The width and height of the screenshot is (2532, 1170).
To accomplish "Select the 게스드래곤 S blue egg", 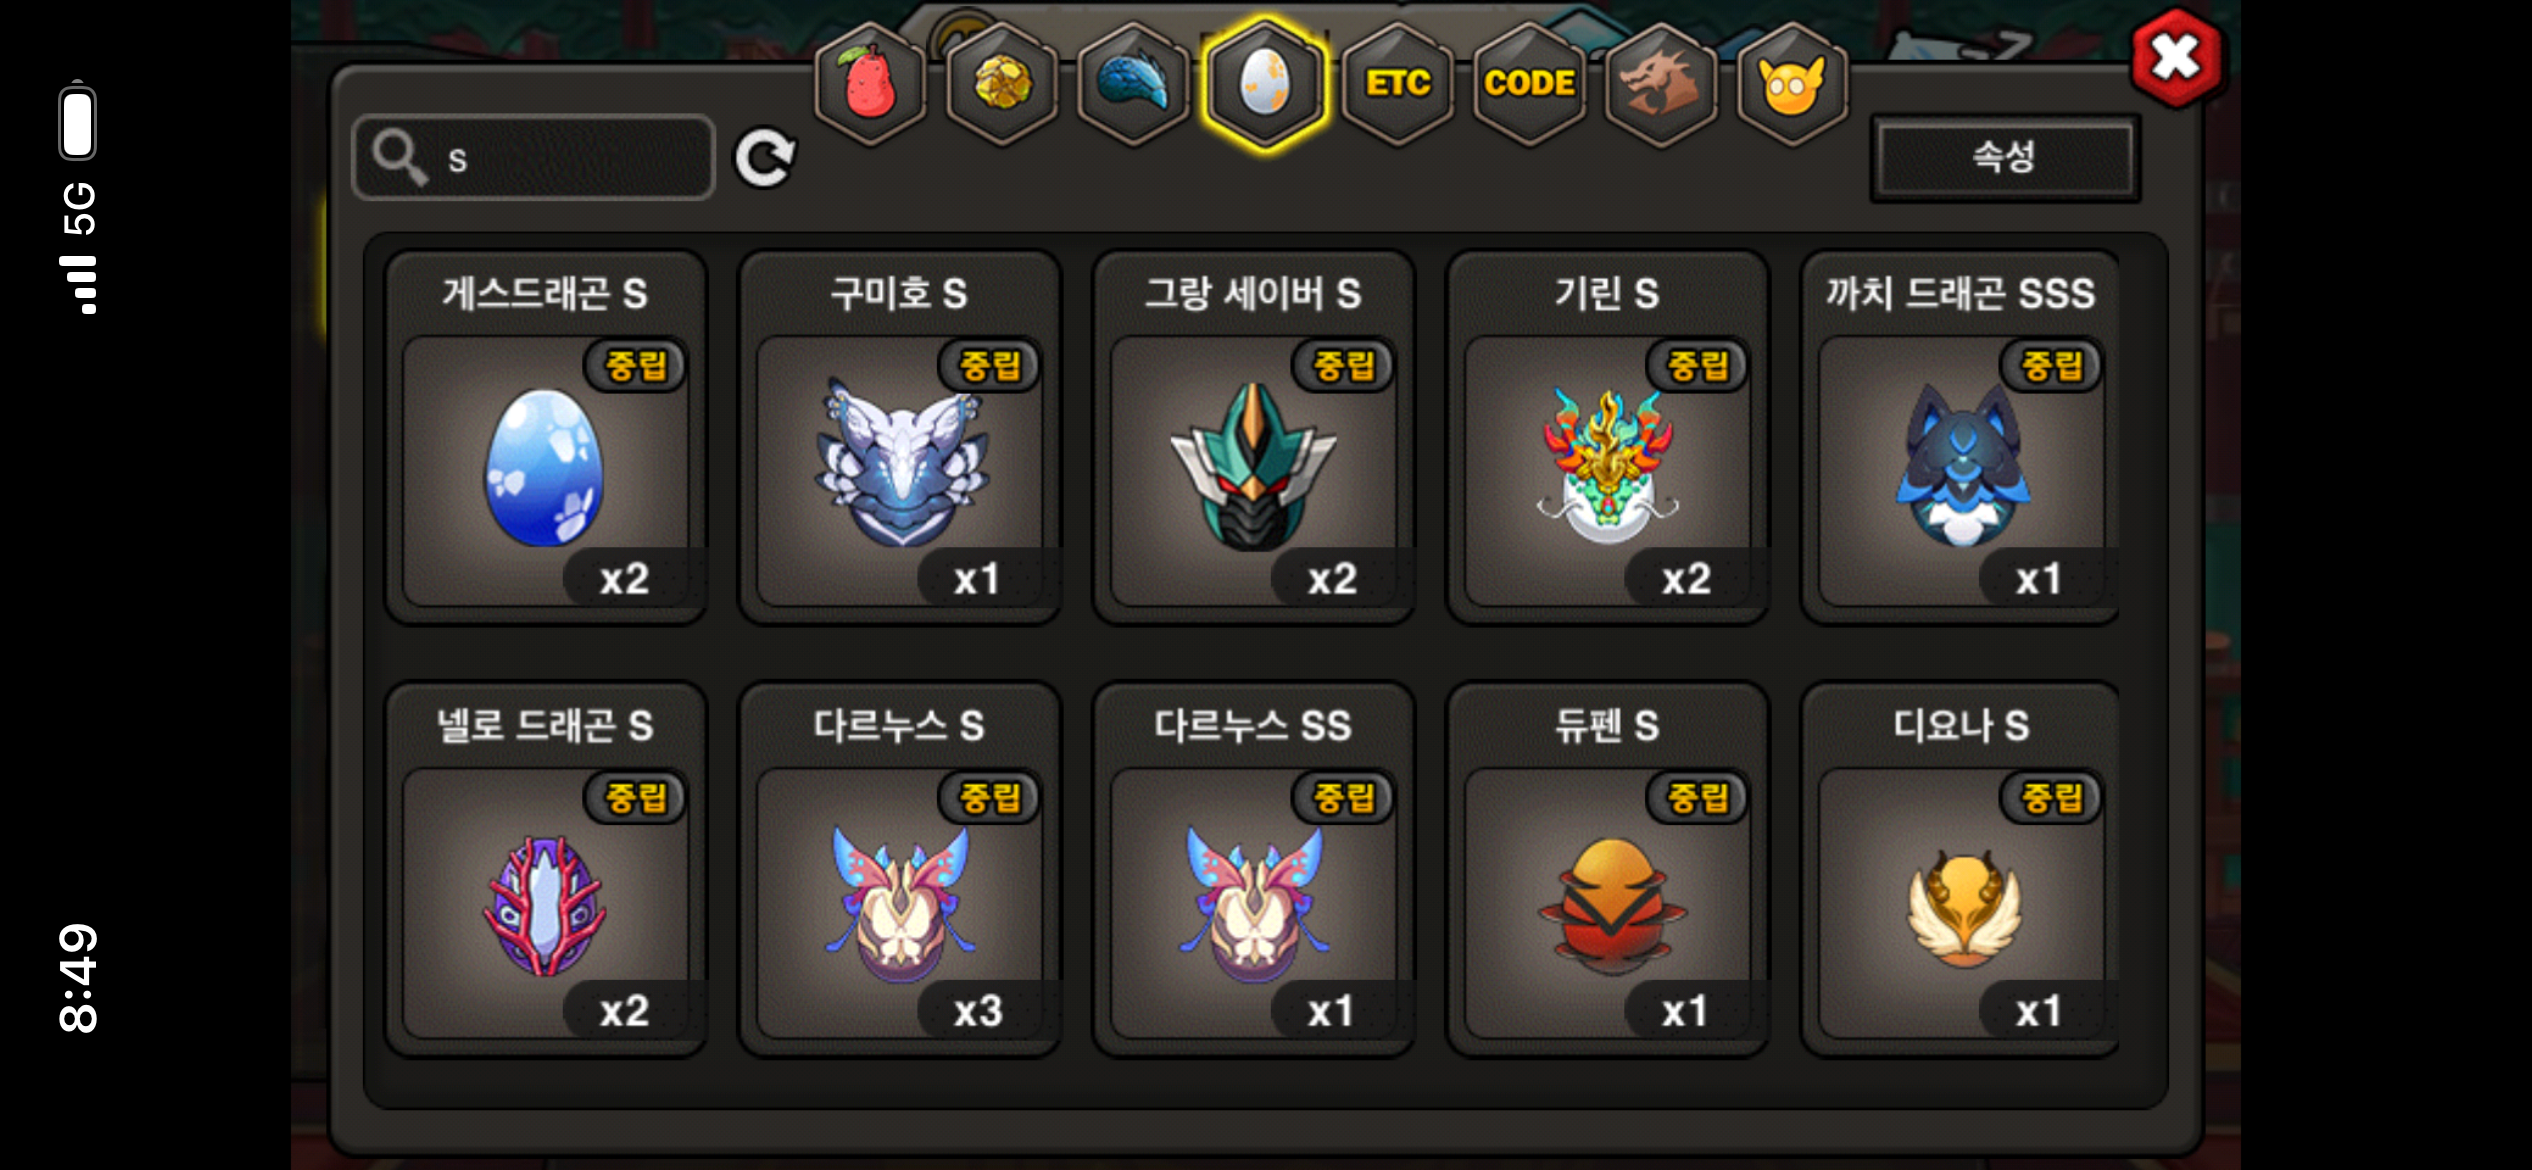I will point(546,438).
